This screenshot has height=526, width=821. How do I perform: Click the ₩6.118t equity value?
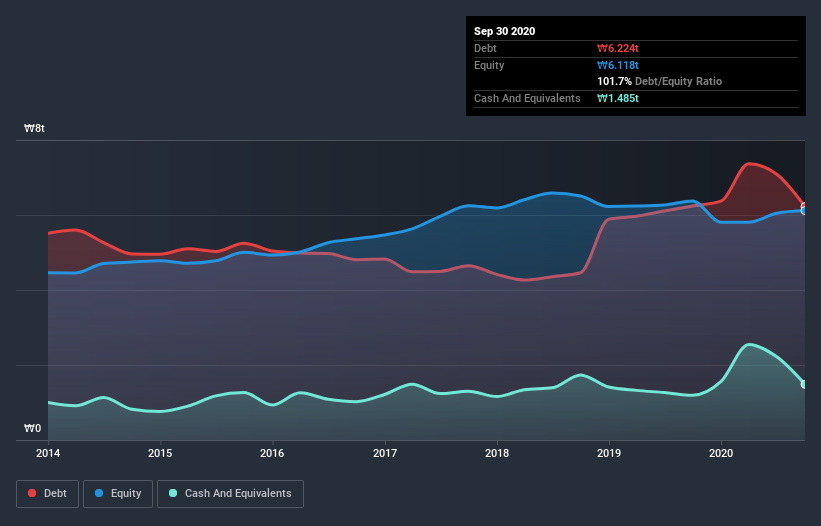[x=618, y=65]
